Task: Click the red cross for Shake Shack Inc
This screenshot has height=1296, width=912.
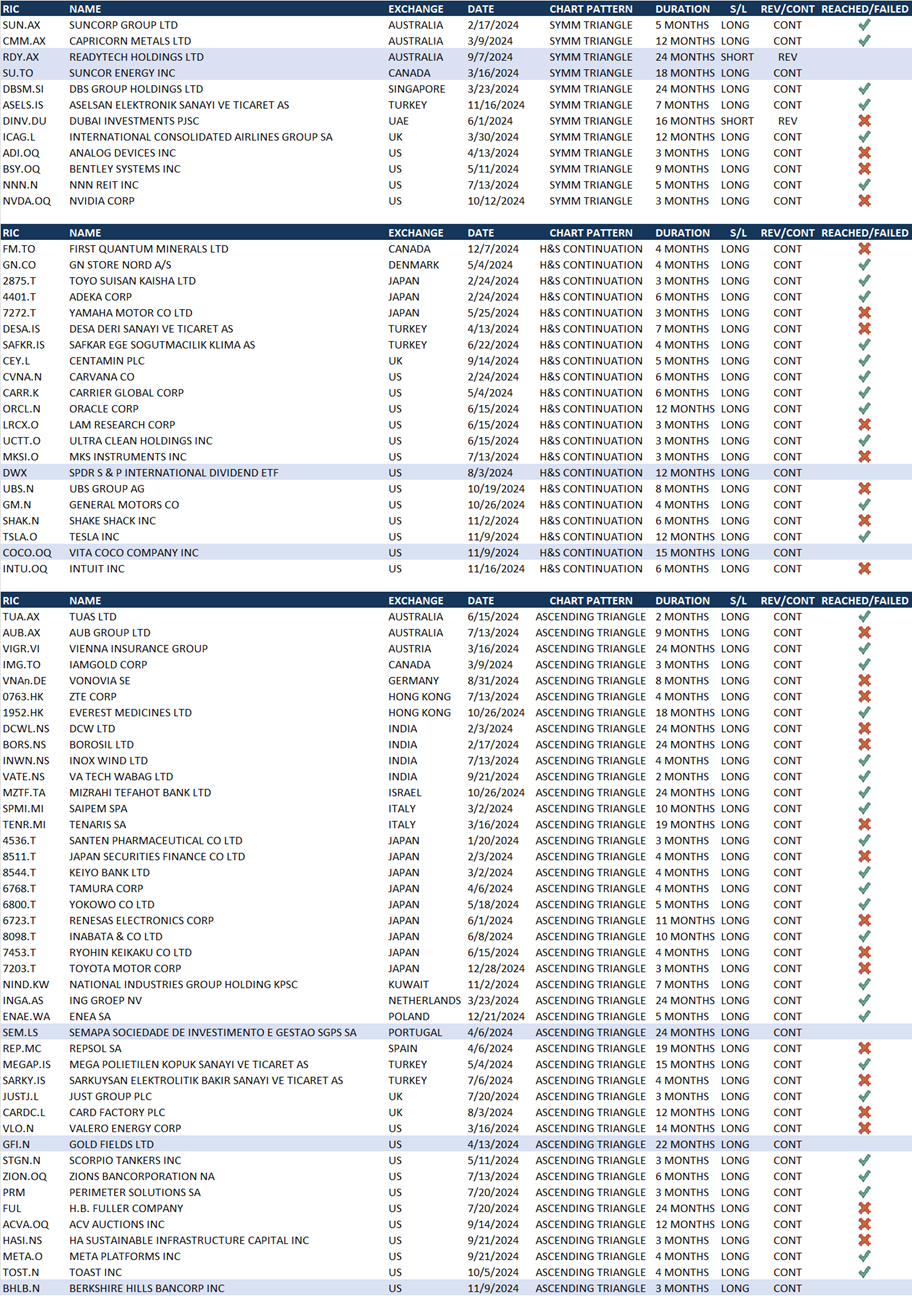Action: click(864, 521)
